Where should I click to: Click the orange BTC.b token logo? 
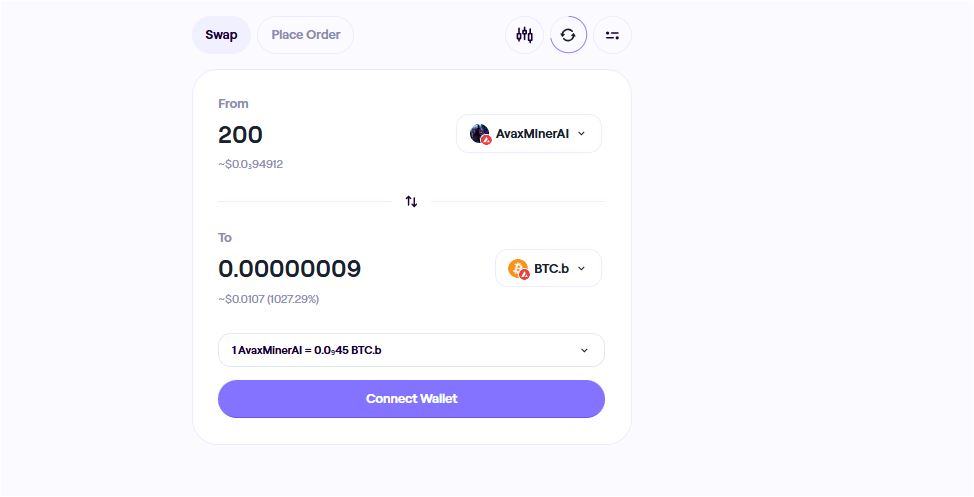[x=518, y=269]
